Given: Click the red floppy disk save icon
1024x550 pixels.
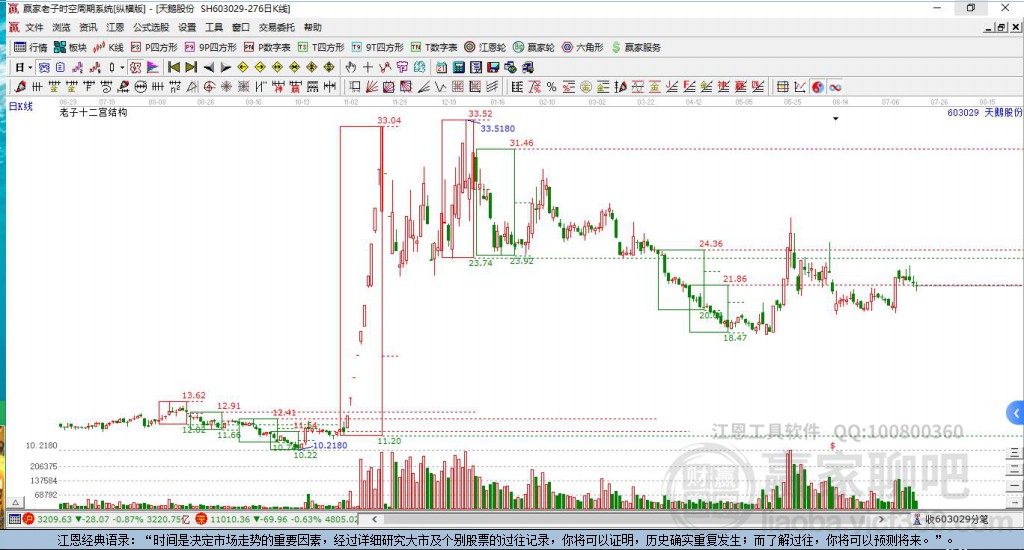Looking at the screenshot, I should [x=493, y=67].
